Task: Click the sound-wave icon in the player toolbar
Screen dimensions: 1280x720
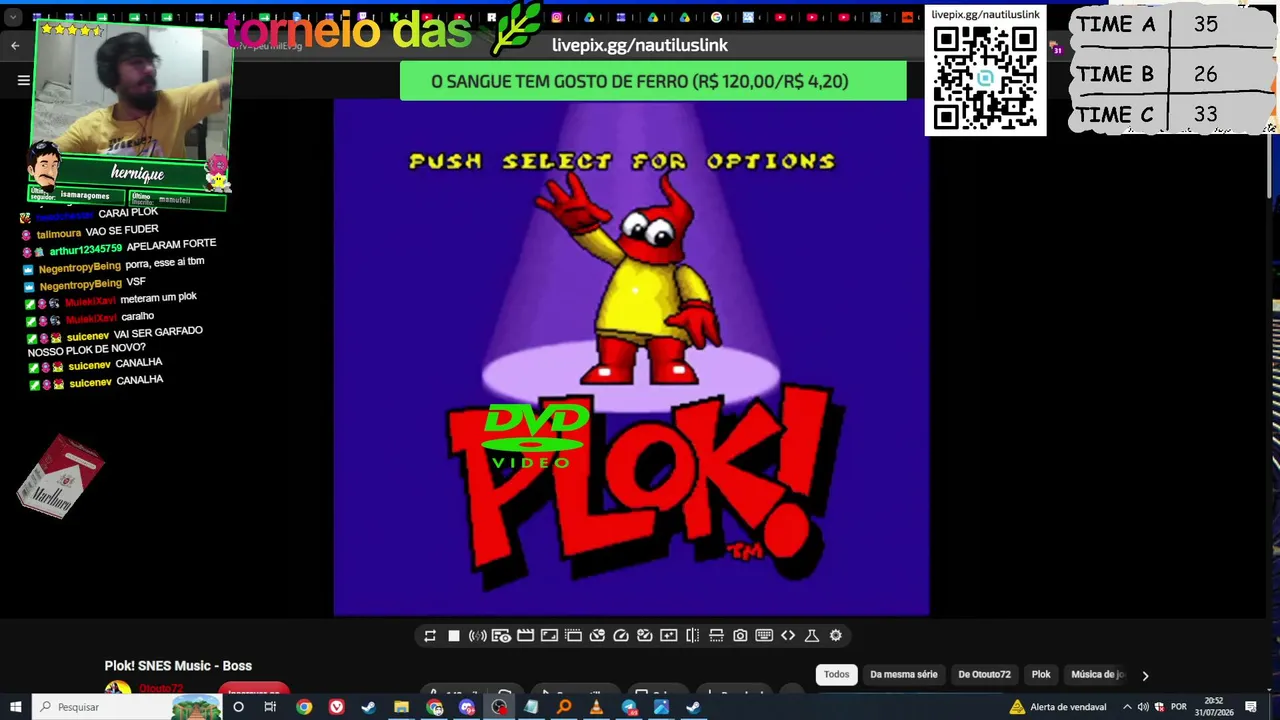Action: tap(478, 636)
